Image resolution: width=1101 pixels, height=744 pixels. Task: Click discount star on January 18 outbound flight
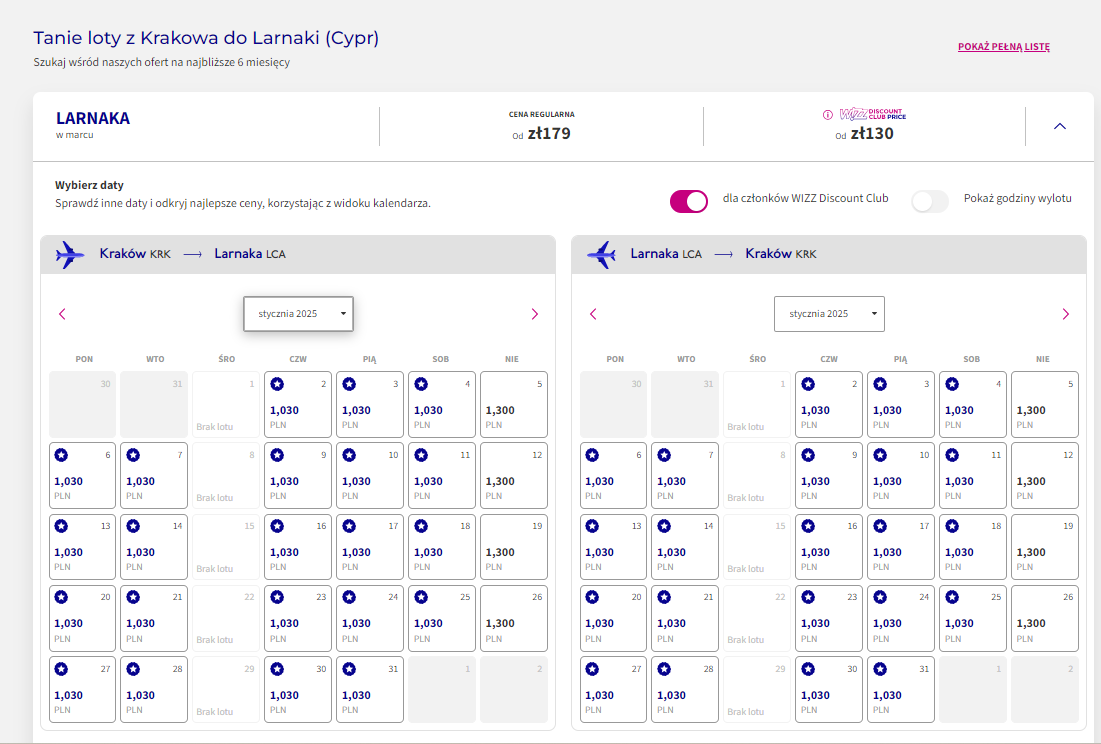(x=421, y=526)
